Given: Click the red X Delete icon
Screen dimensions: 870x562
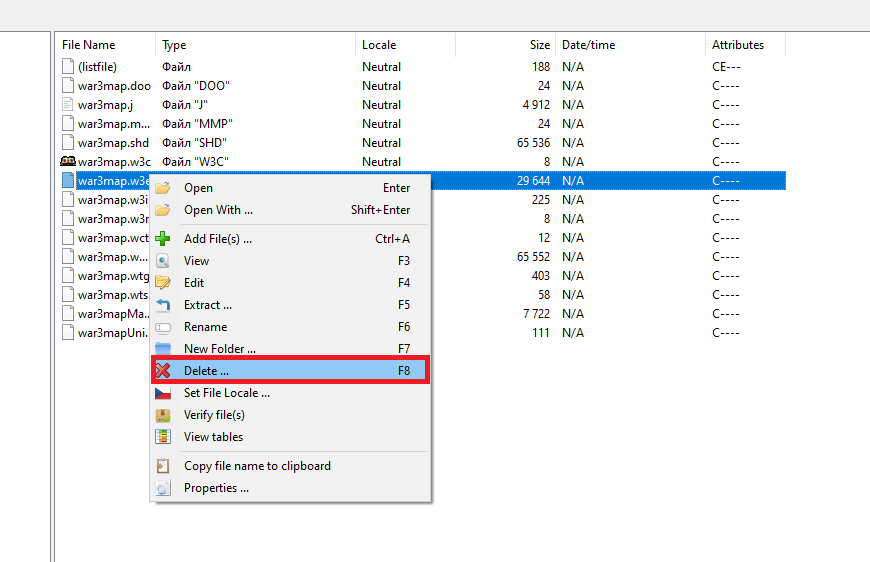Looking at the screenshot, I should point(163,371).
